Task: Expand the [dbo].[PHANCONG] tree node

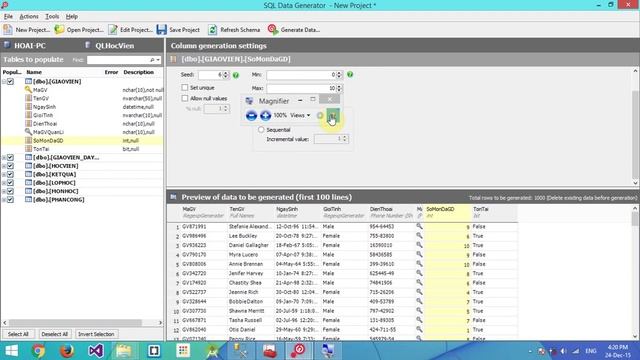Action: pos(4,200)
